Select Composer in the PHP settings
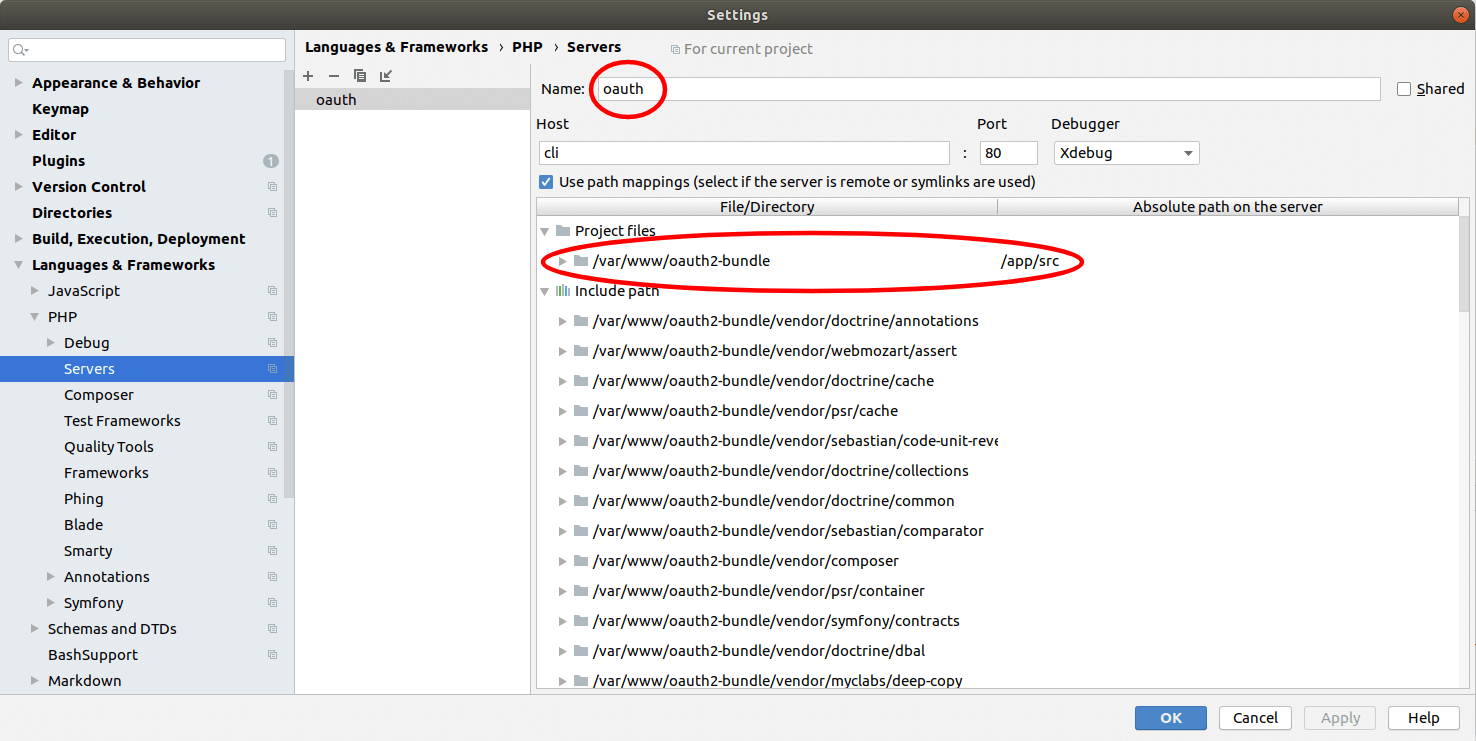The width and height of the screenshot is (1476, 741). click(98, 395)
